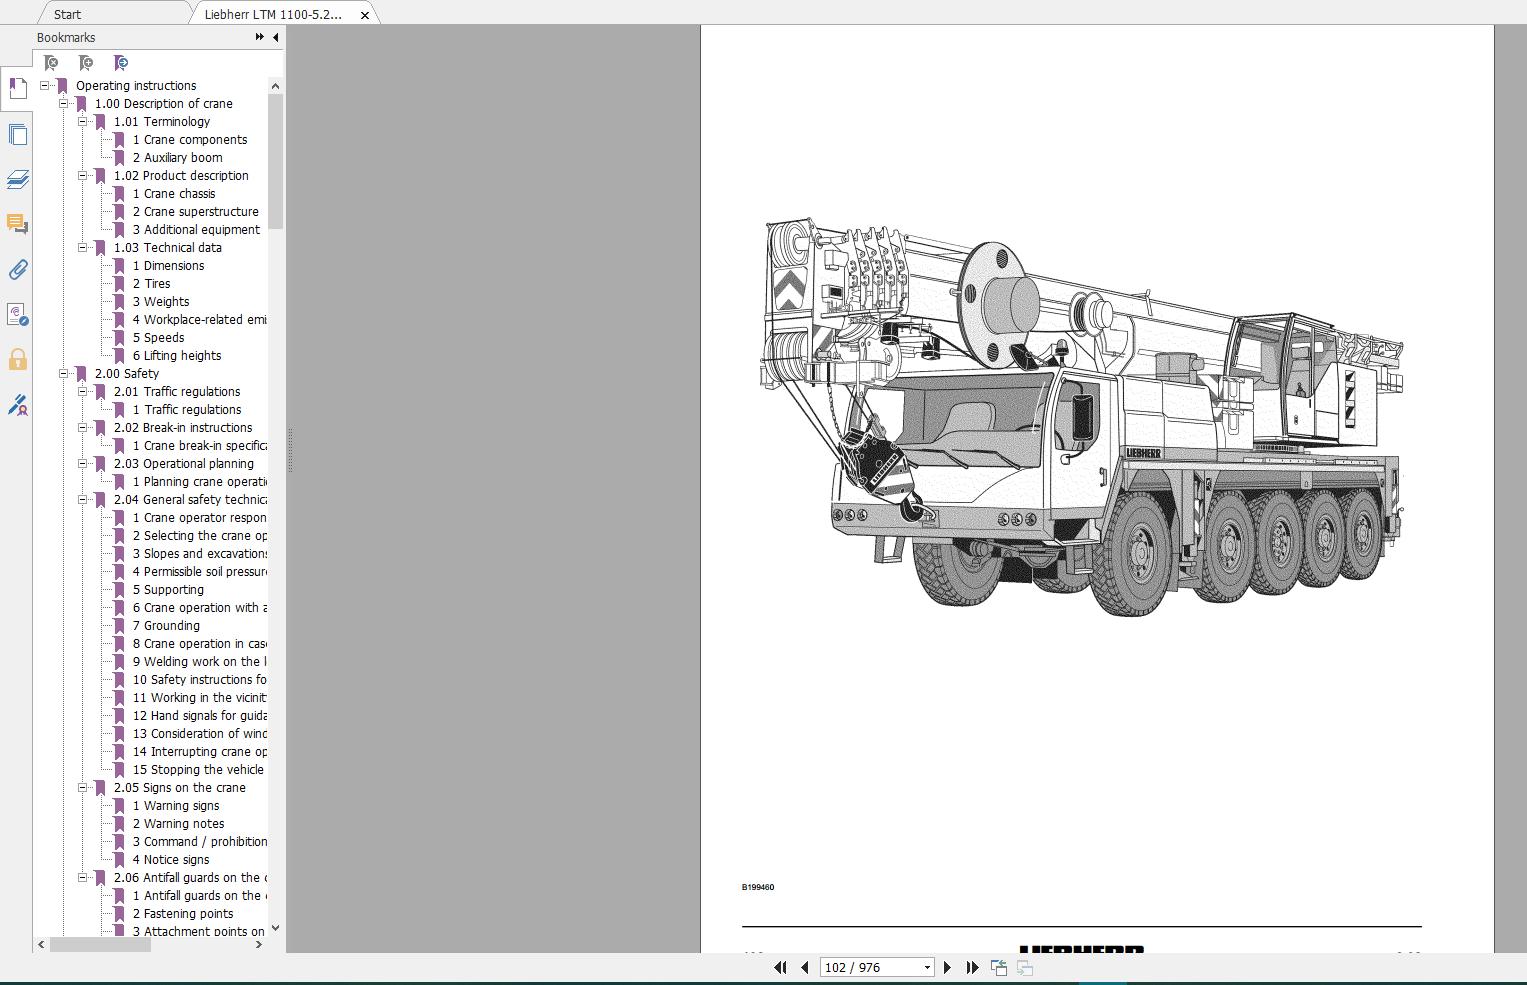Go back to the previous view
The height and width of the screenshot is (985, 1527).
click(x=998, y=967)
